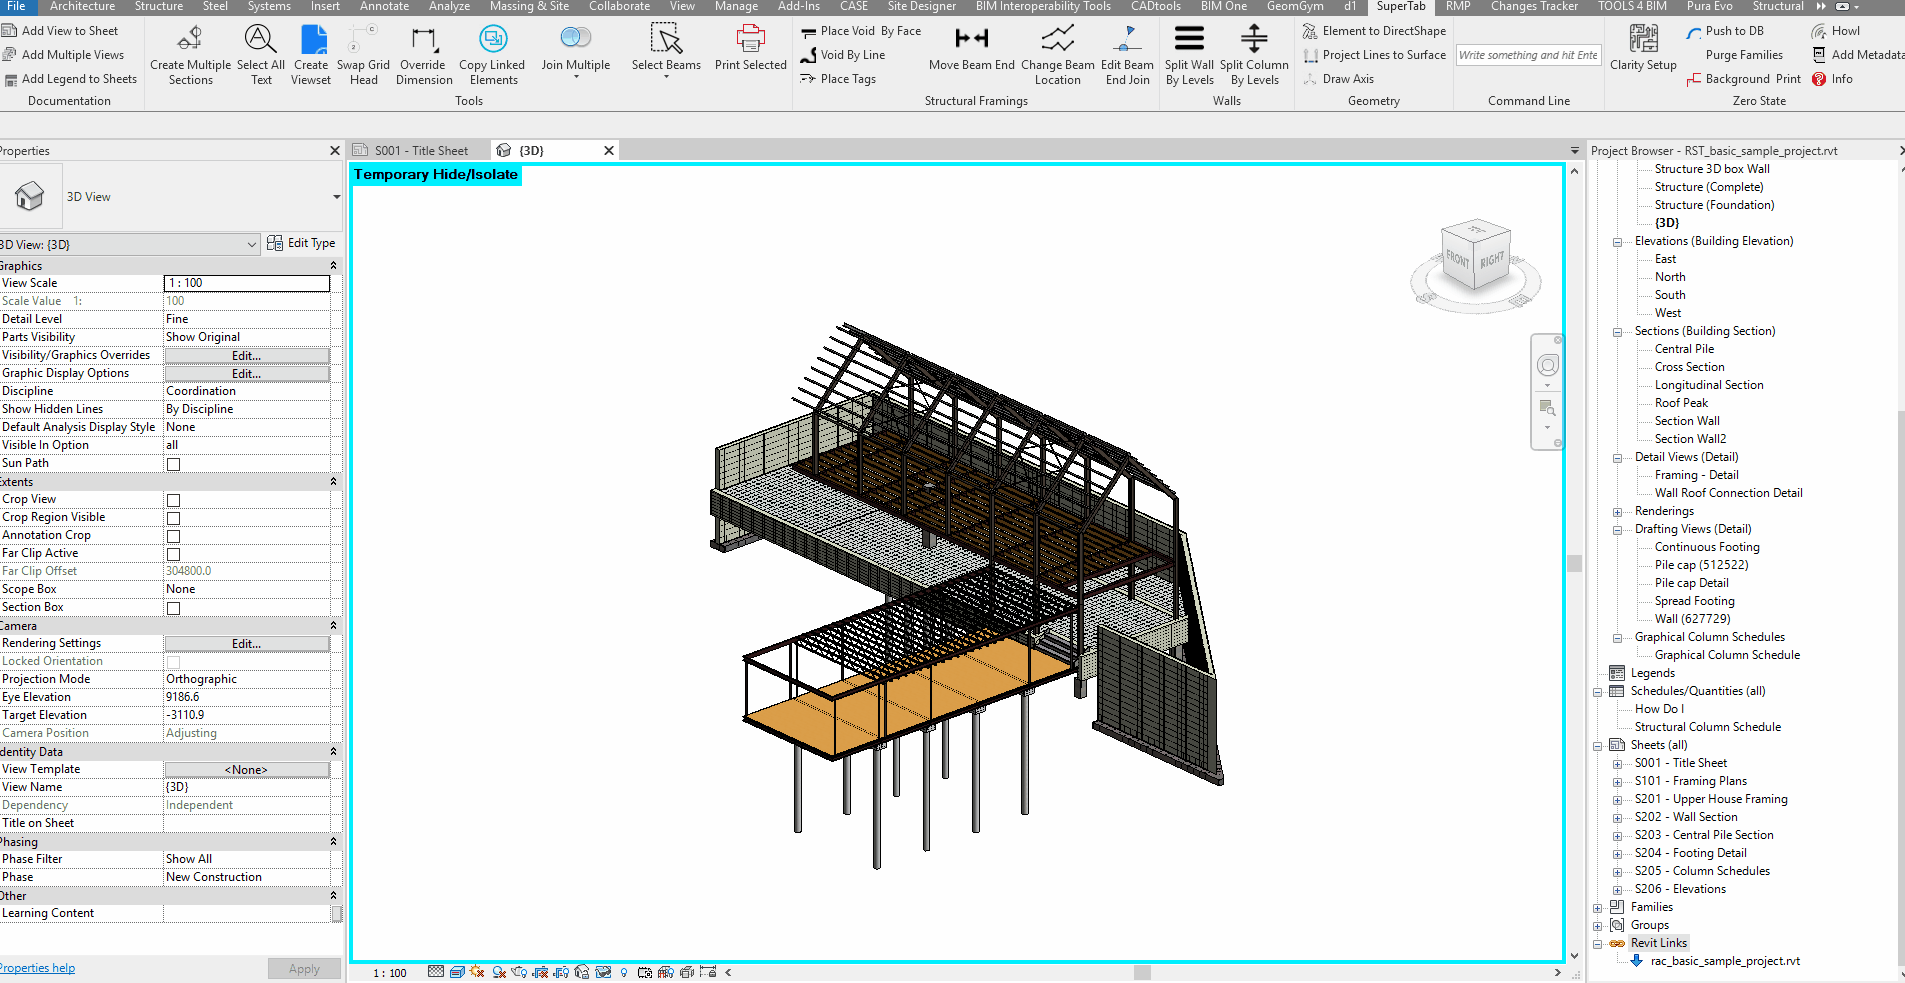Enable the Section Box checkbox
Image resolution: width=1905 pixels, height=983 pixels.
click(173, 608)
